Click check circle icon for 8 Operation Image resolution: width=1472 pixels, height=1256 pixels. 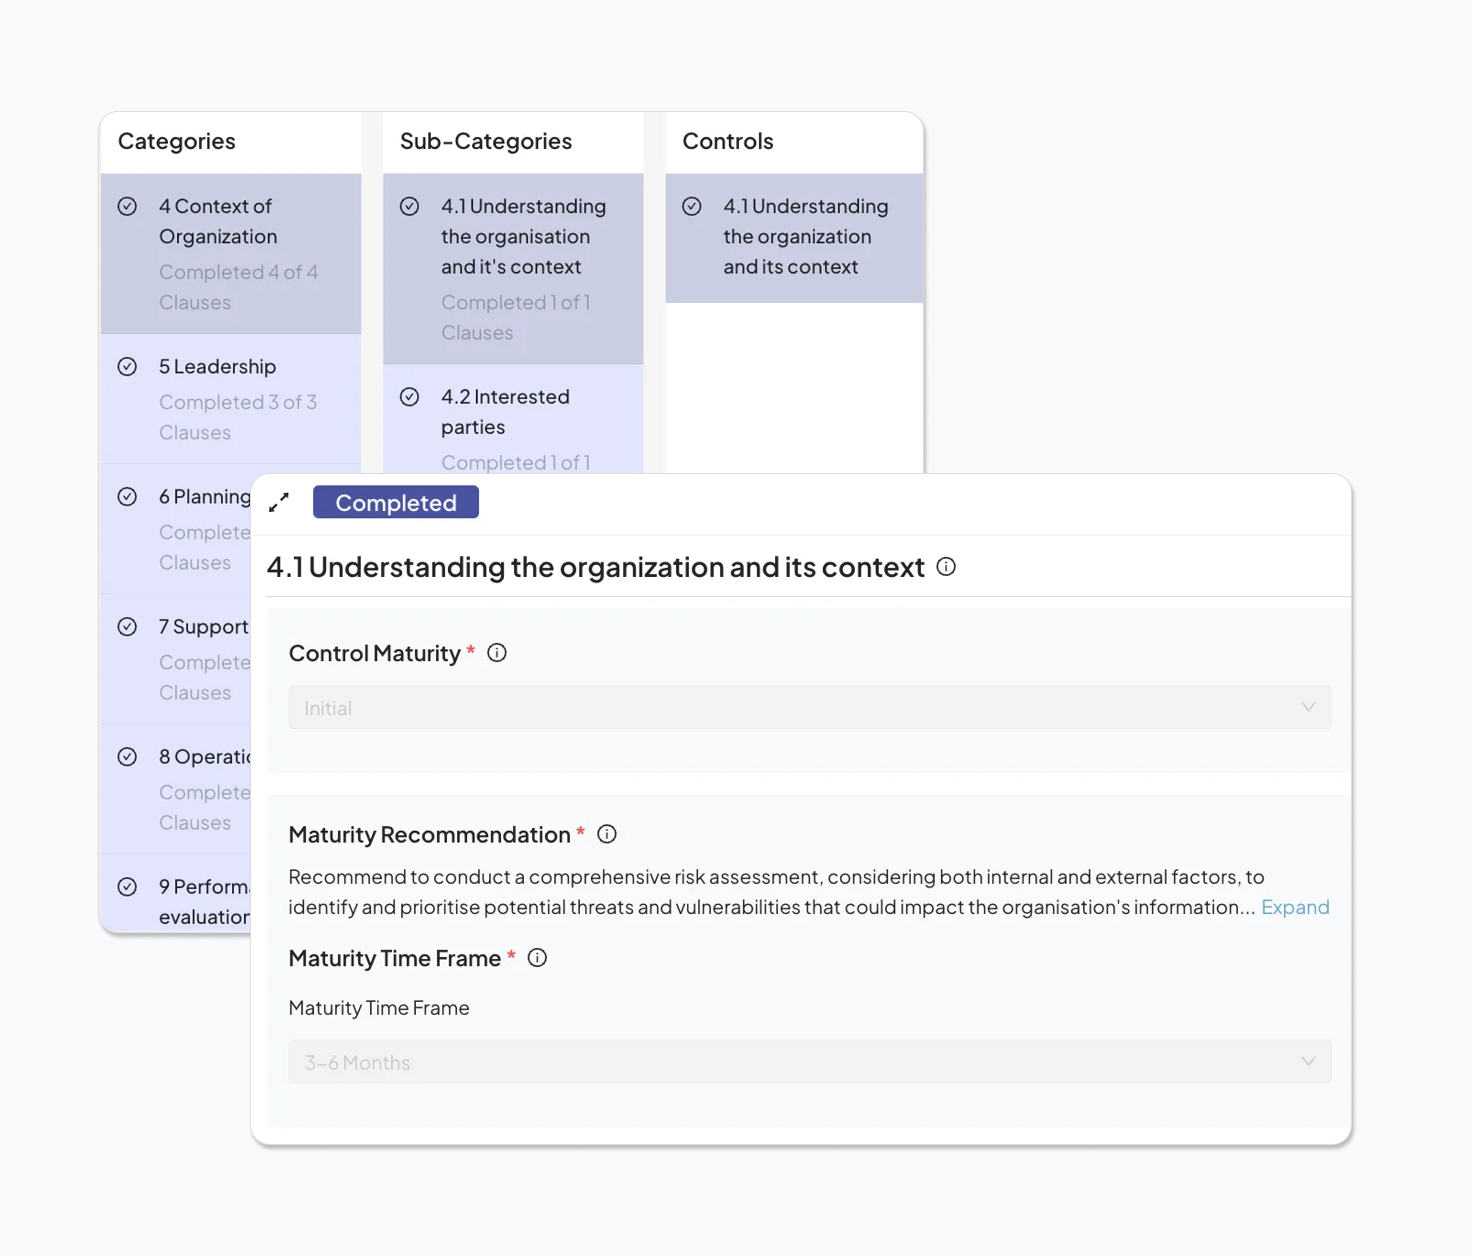pos(127,756)
